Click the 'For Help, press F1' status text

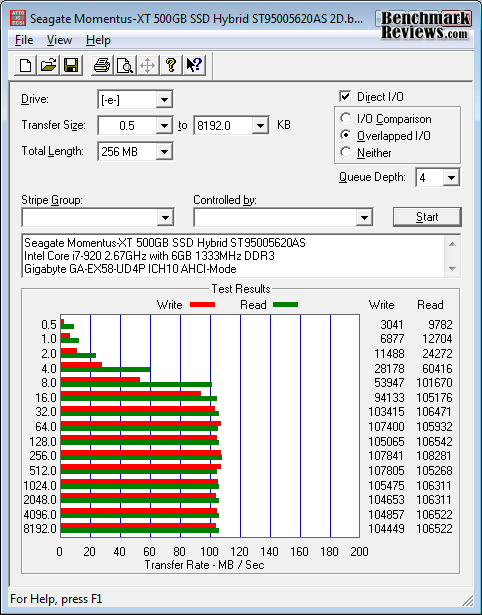click(x=56, y=599)
